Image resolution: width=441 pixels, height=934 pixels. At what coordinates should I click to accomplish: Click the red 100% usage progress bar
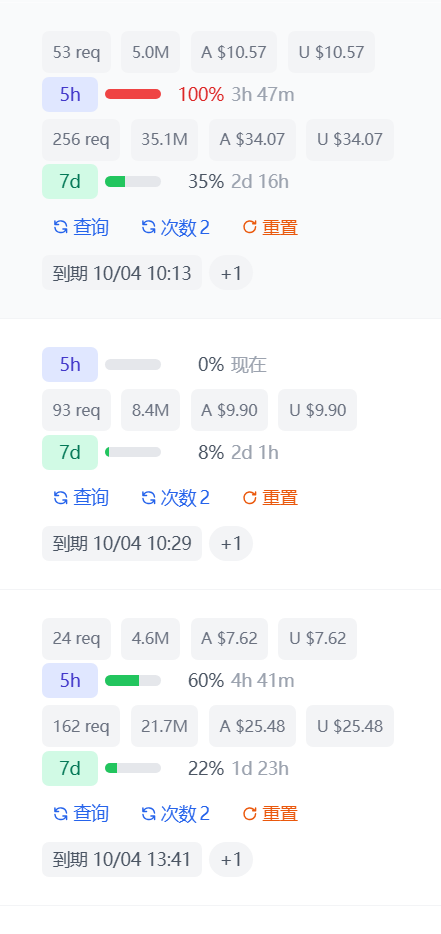pos(133,94)
